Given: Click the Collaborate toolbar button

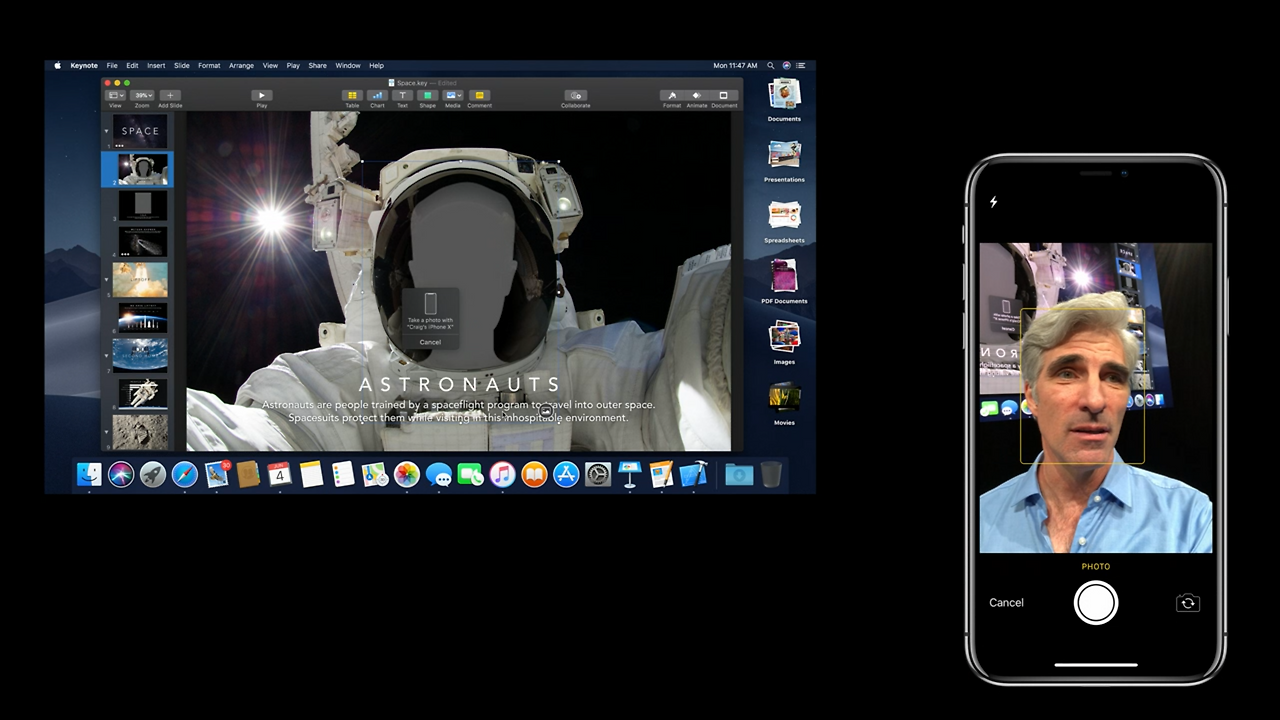Looking at the screenshot, I should click(576, 95).
